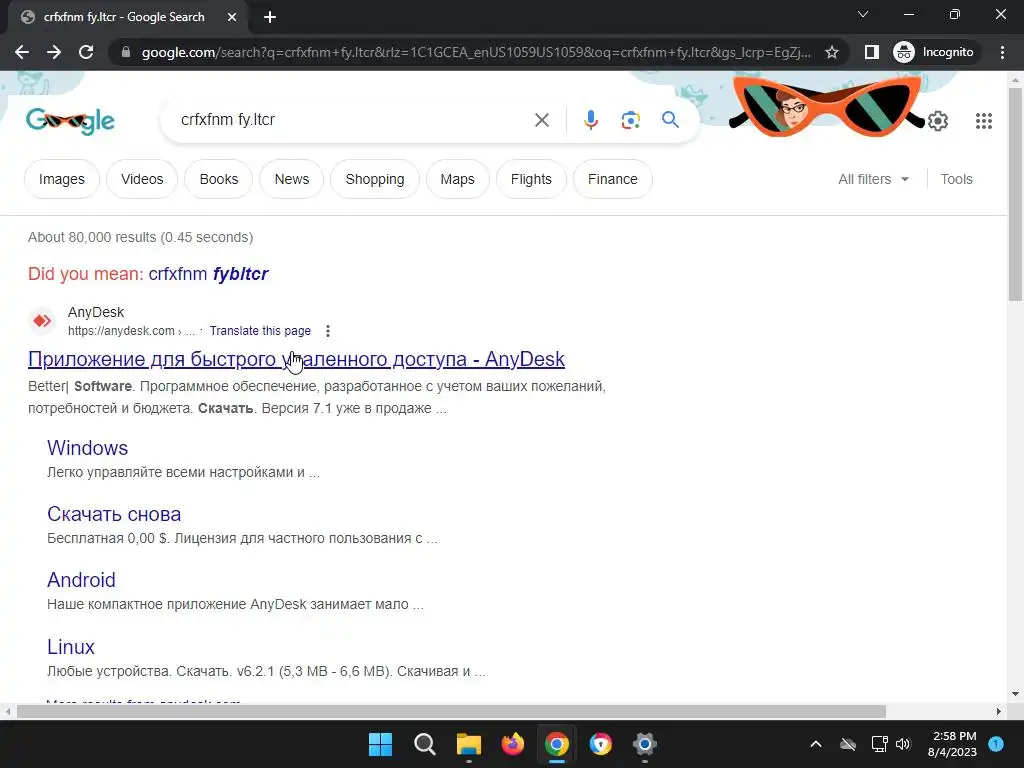
Task: Toggle the browser side panel icon
Action: (871, 52)
